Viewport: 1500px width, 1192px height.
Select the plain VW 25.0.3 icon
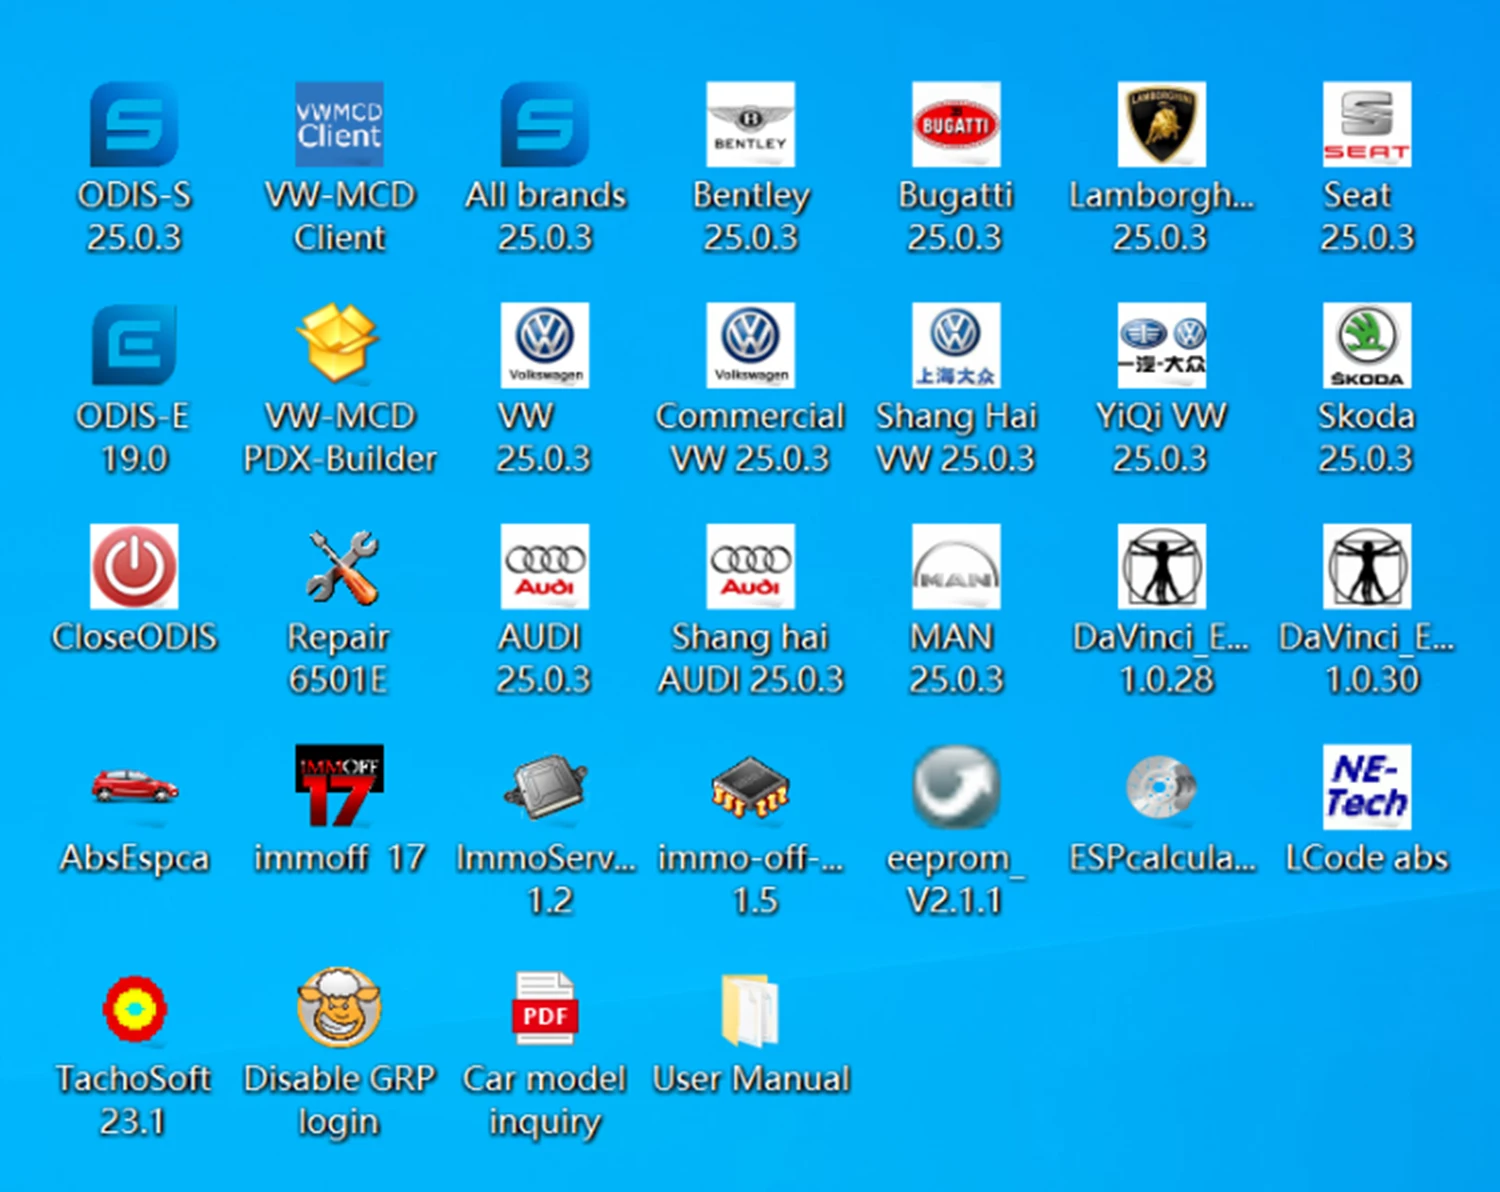545,345
